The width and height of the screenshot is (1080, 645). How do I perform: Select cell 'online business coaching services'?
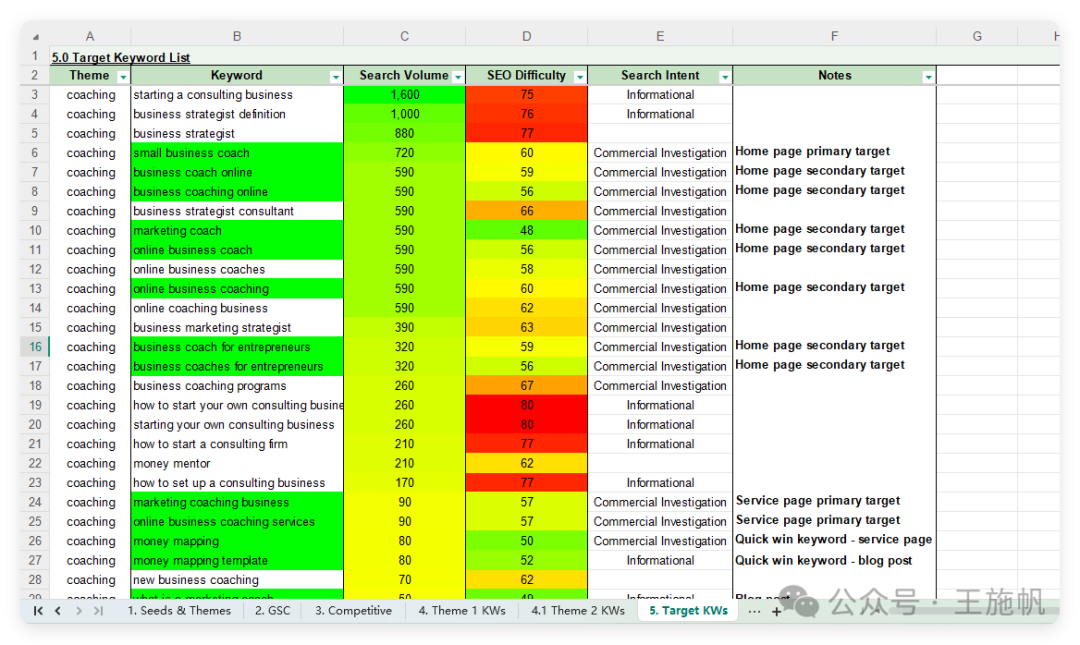tap(237, 522)
